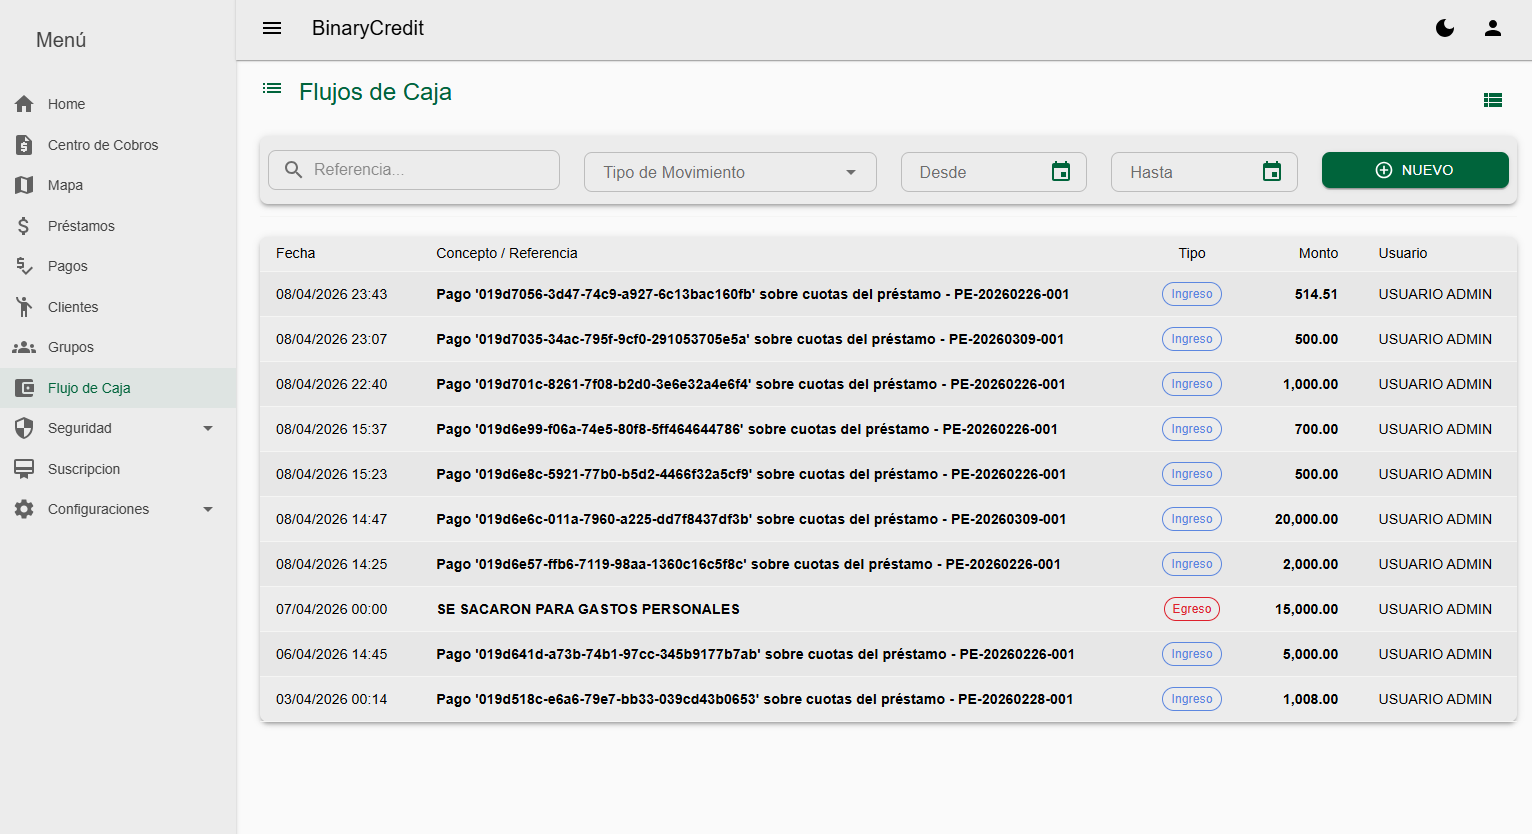
Task: Click the Usuario column header
Action: (1403, 253)
